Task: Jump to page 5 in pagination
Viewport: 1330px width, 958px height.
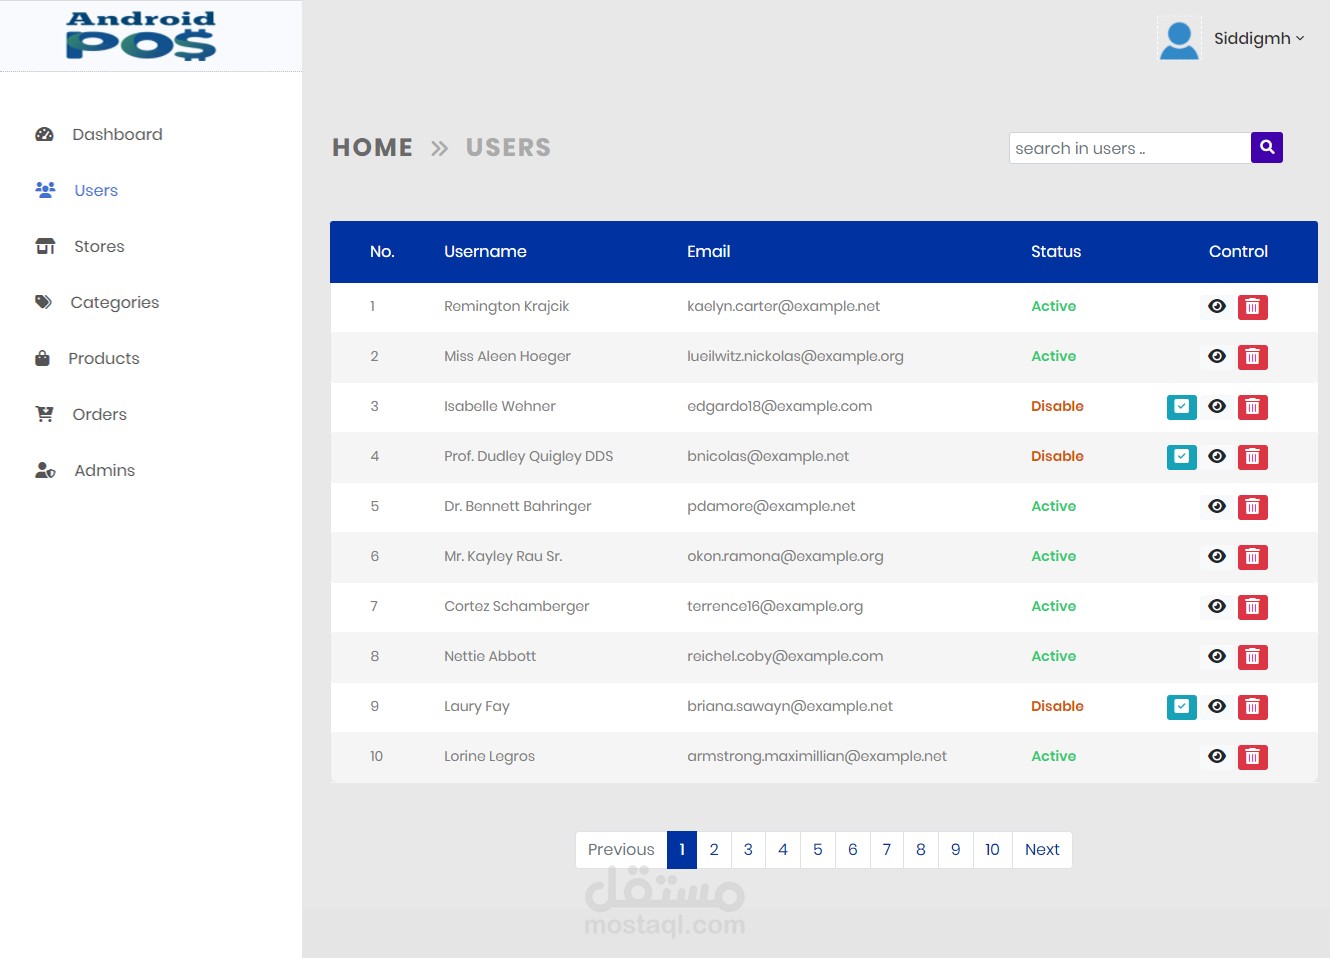Action: [x=817, y=850]
